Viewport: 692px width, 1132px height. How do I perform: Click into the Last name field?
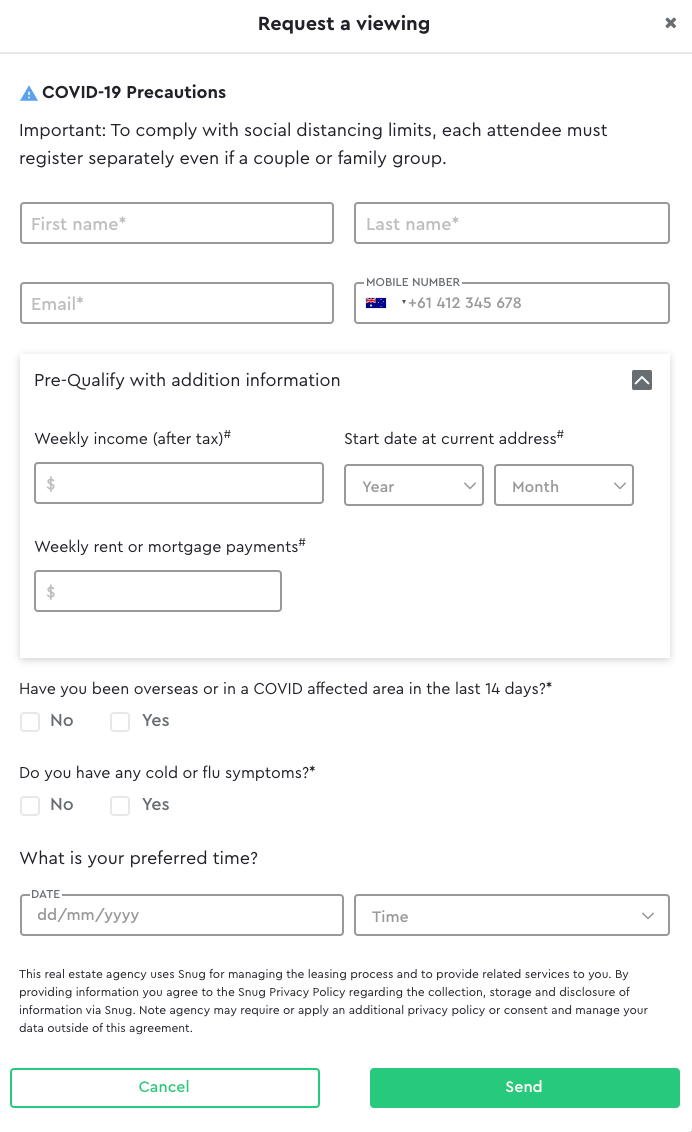(511, 223)
